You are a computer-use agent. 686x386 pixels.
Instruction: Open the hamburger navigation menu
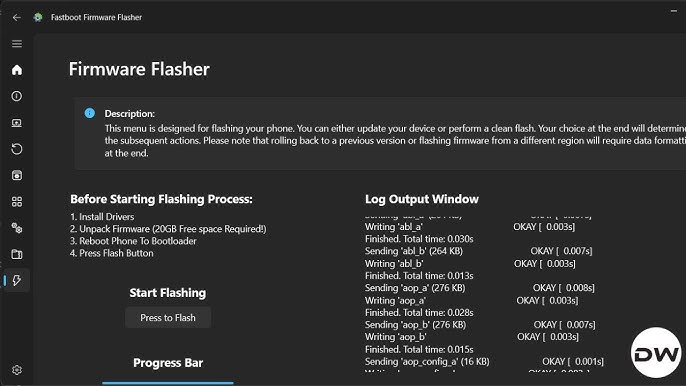point(17,44)
